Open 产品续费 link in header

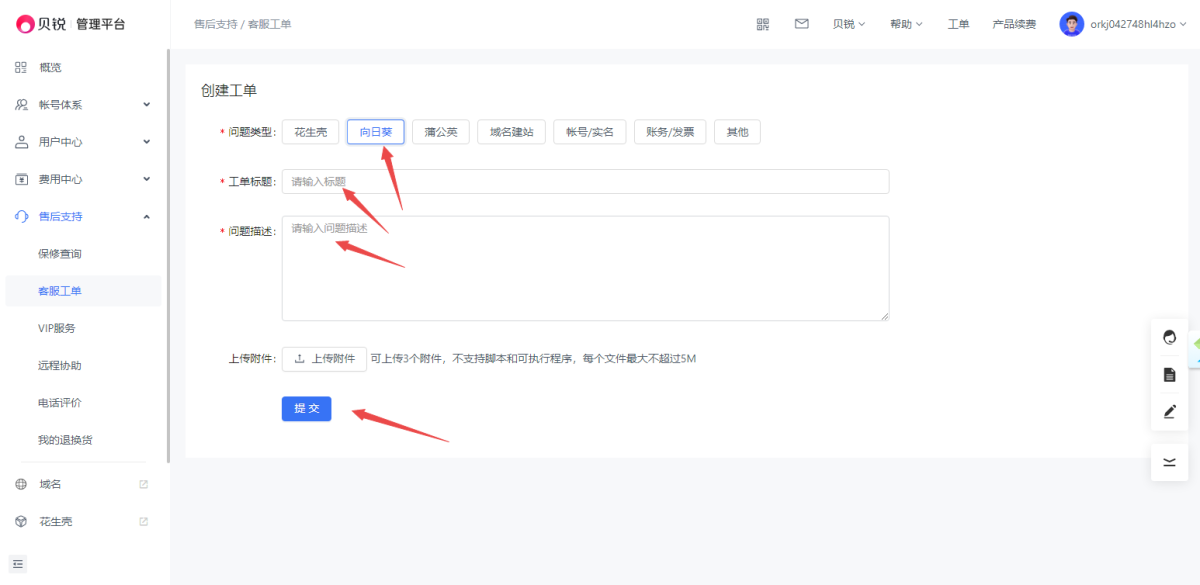(x=1014, y=24)
